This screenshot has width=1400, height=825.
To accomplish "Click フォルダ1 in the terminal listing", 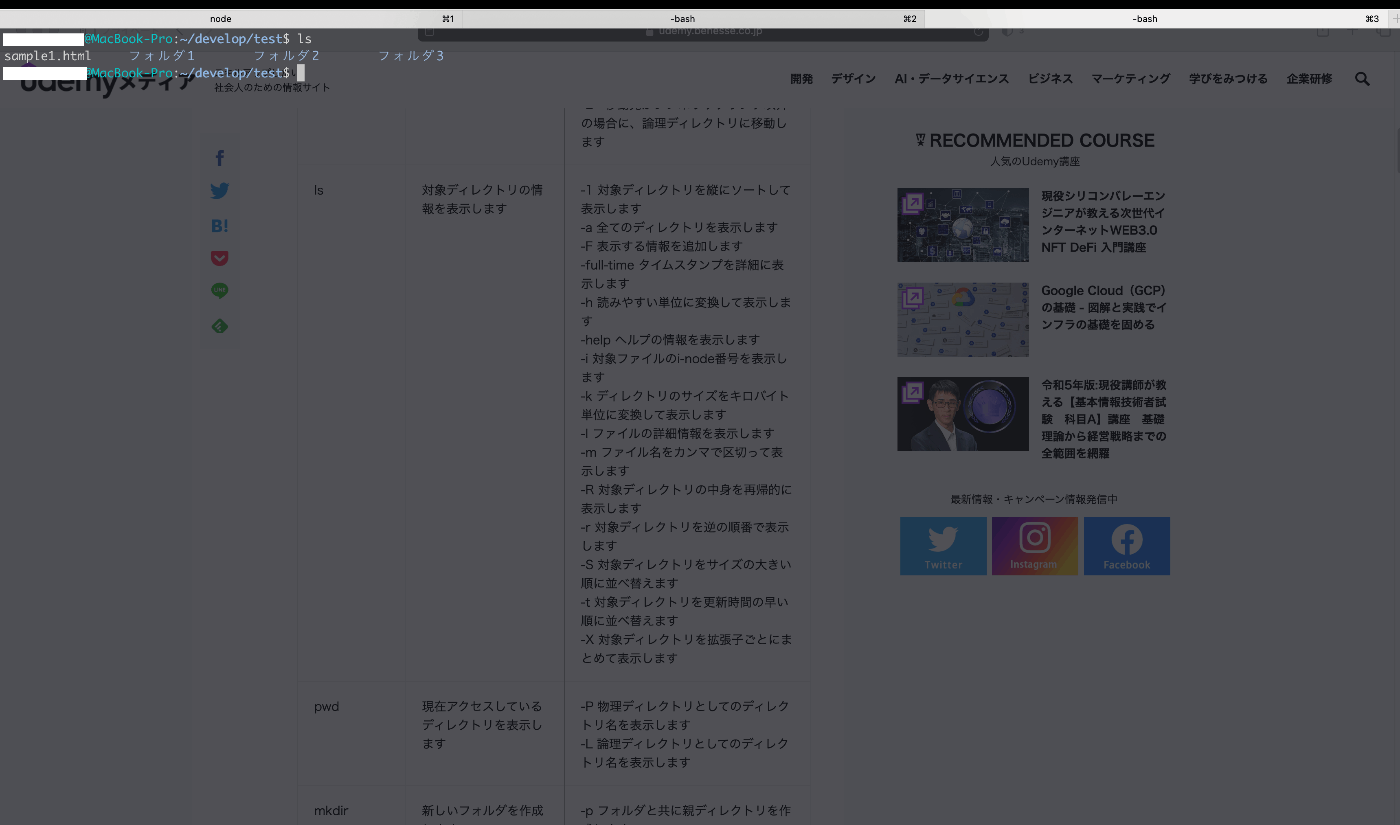I will (x=161, y=56).
